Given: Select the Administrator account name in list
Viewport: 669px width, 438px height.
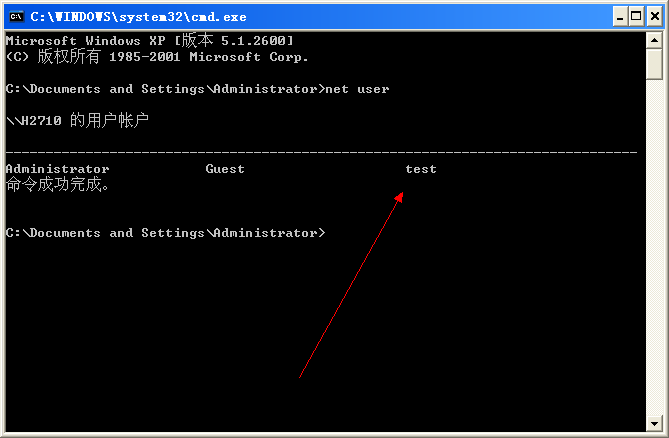Looking at the screenshot, I should tap(58, 169).
